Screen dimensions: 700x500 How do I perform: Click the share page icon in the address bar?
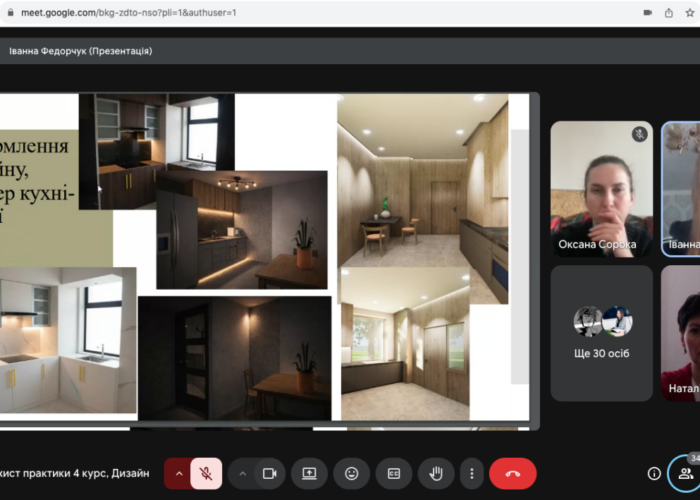point(669,12)
